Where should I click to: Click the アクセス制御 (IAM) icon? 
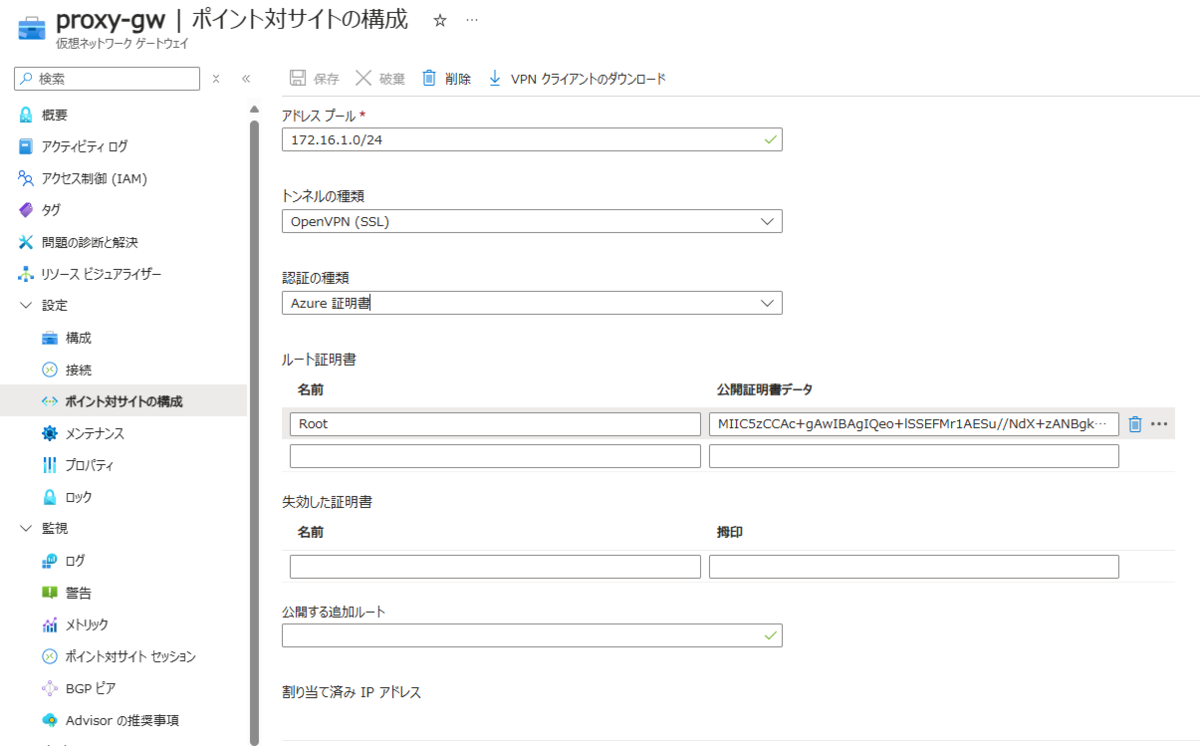[x=26, y=179]
